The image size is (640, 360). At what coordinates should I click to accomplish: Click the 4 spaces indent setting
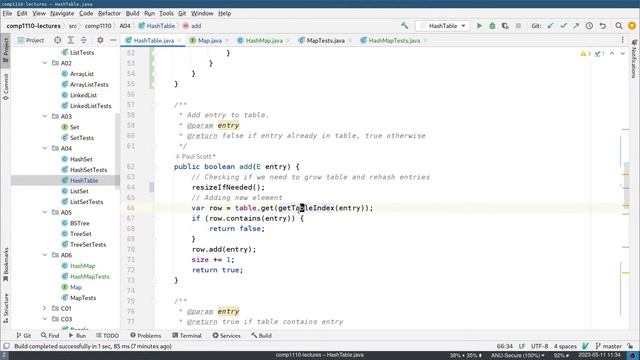(565, 346)
